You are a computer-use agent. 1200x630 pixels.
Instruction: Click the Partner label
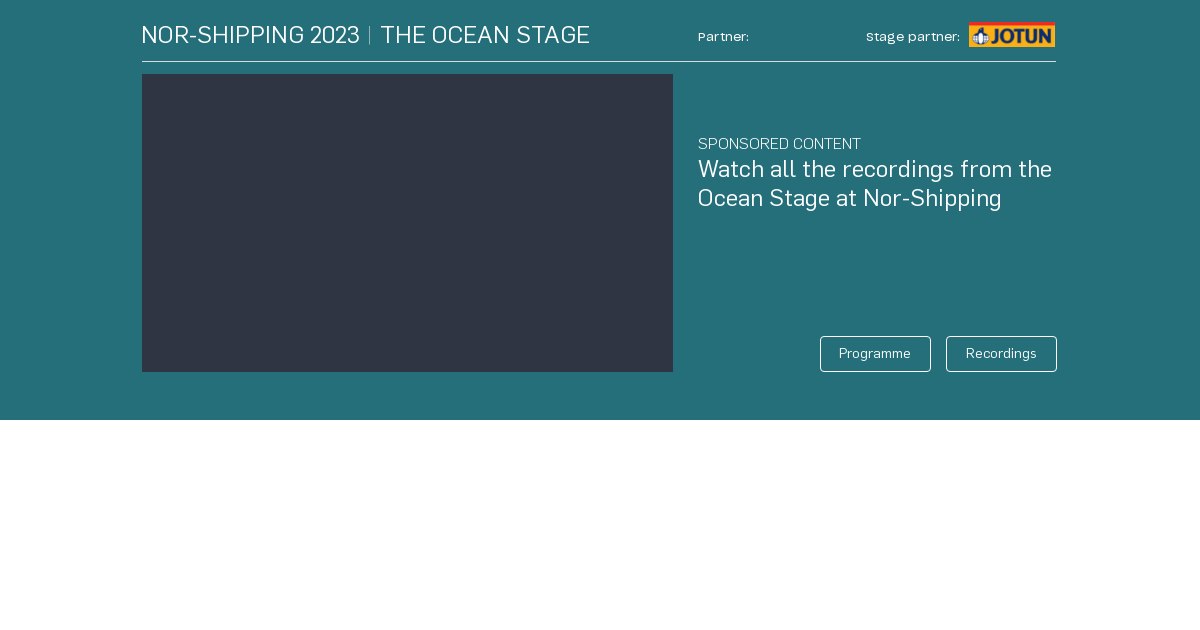723,37
